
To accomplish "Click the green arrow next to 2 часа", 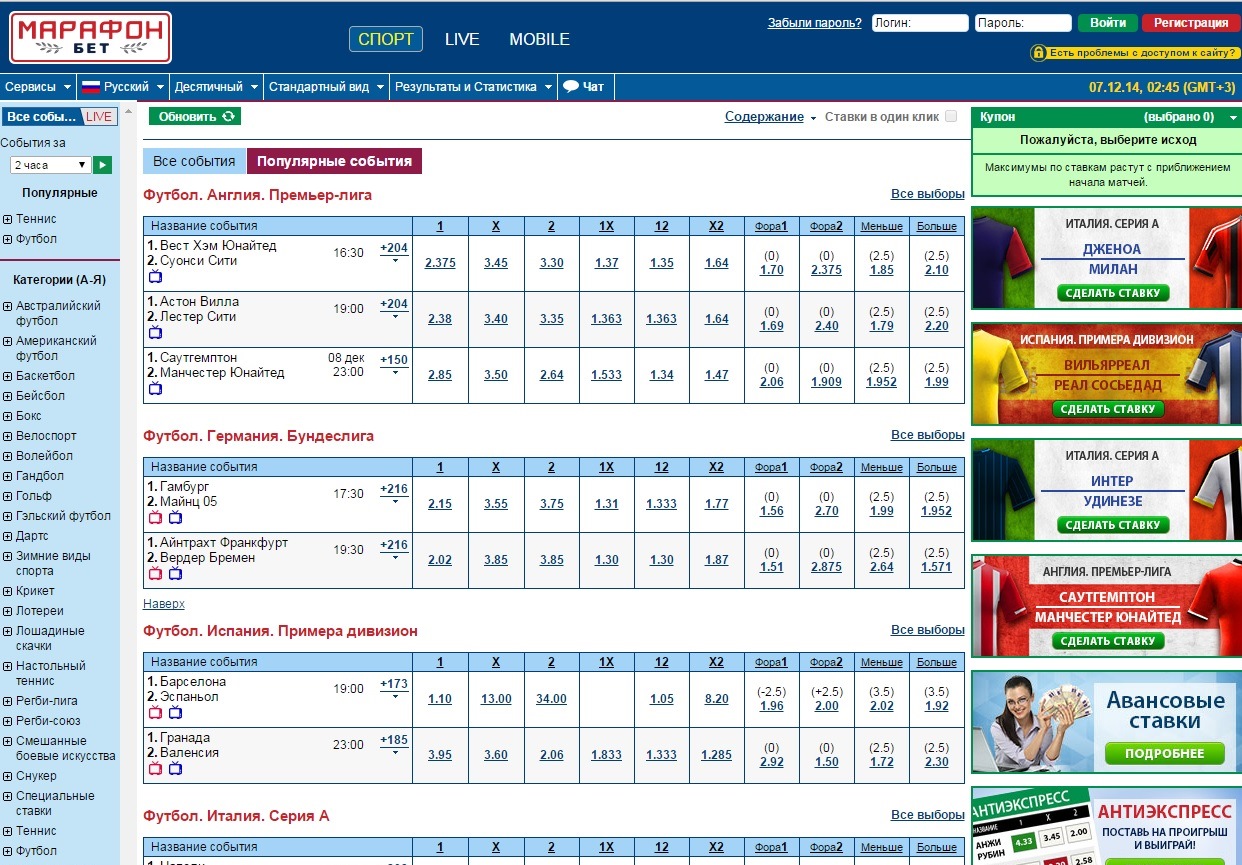I will [x=103, y=165].
